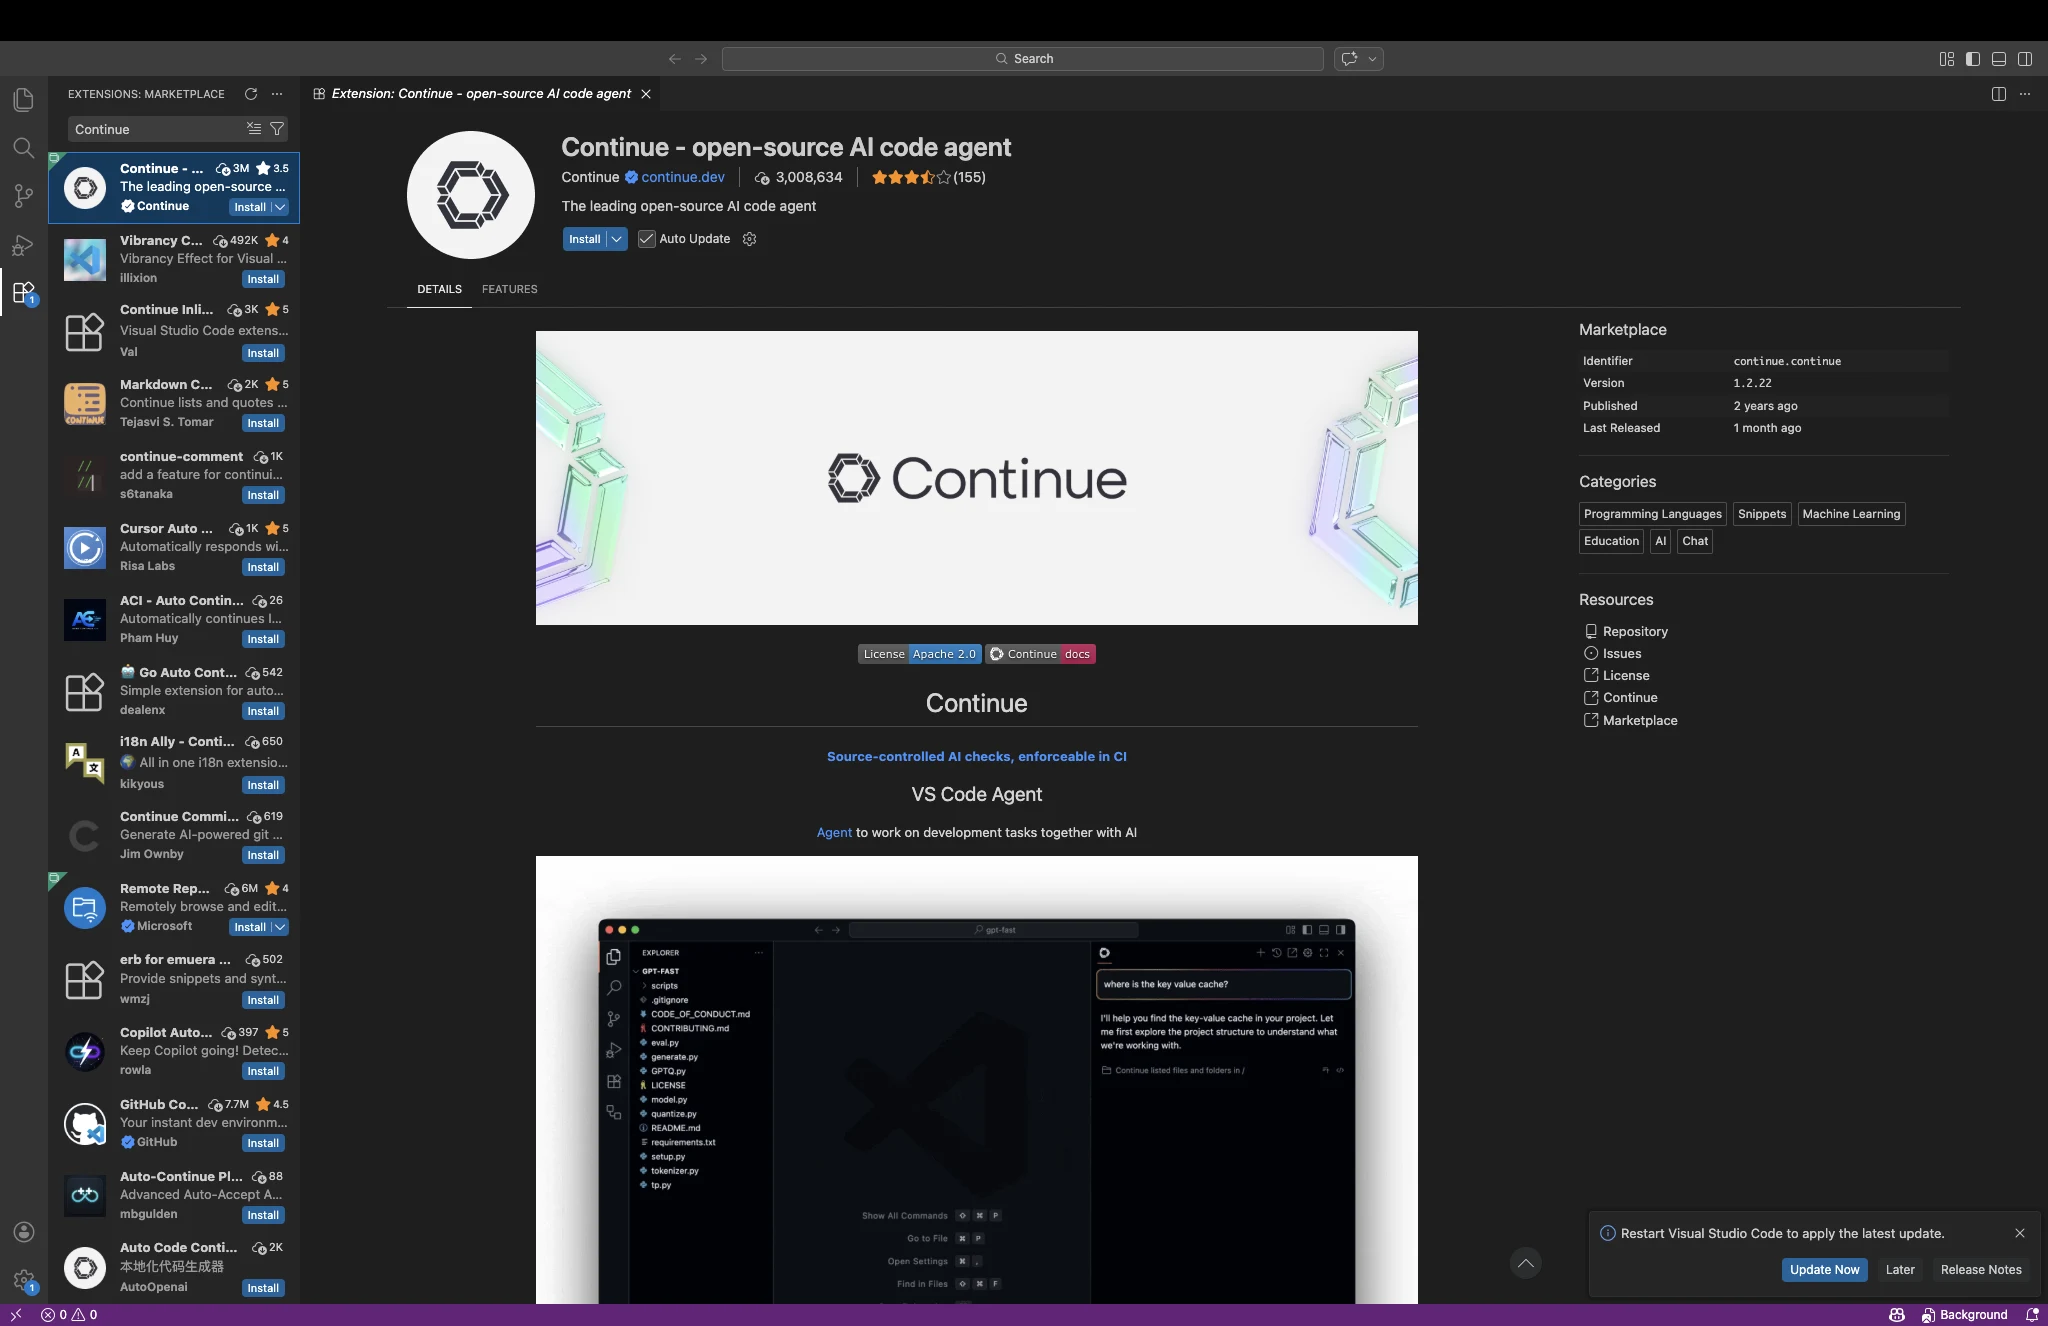This screenshot has width=2048, height=1326.
Task: Switch to the DETAILS tab
Action: pos(439,289)
